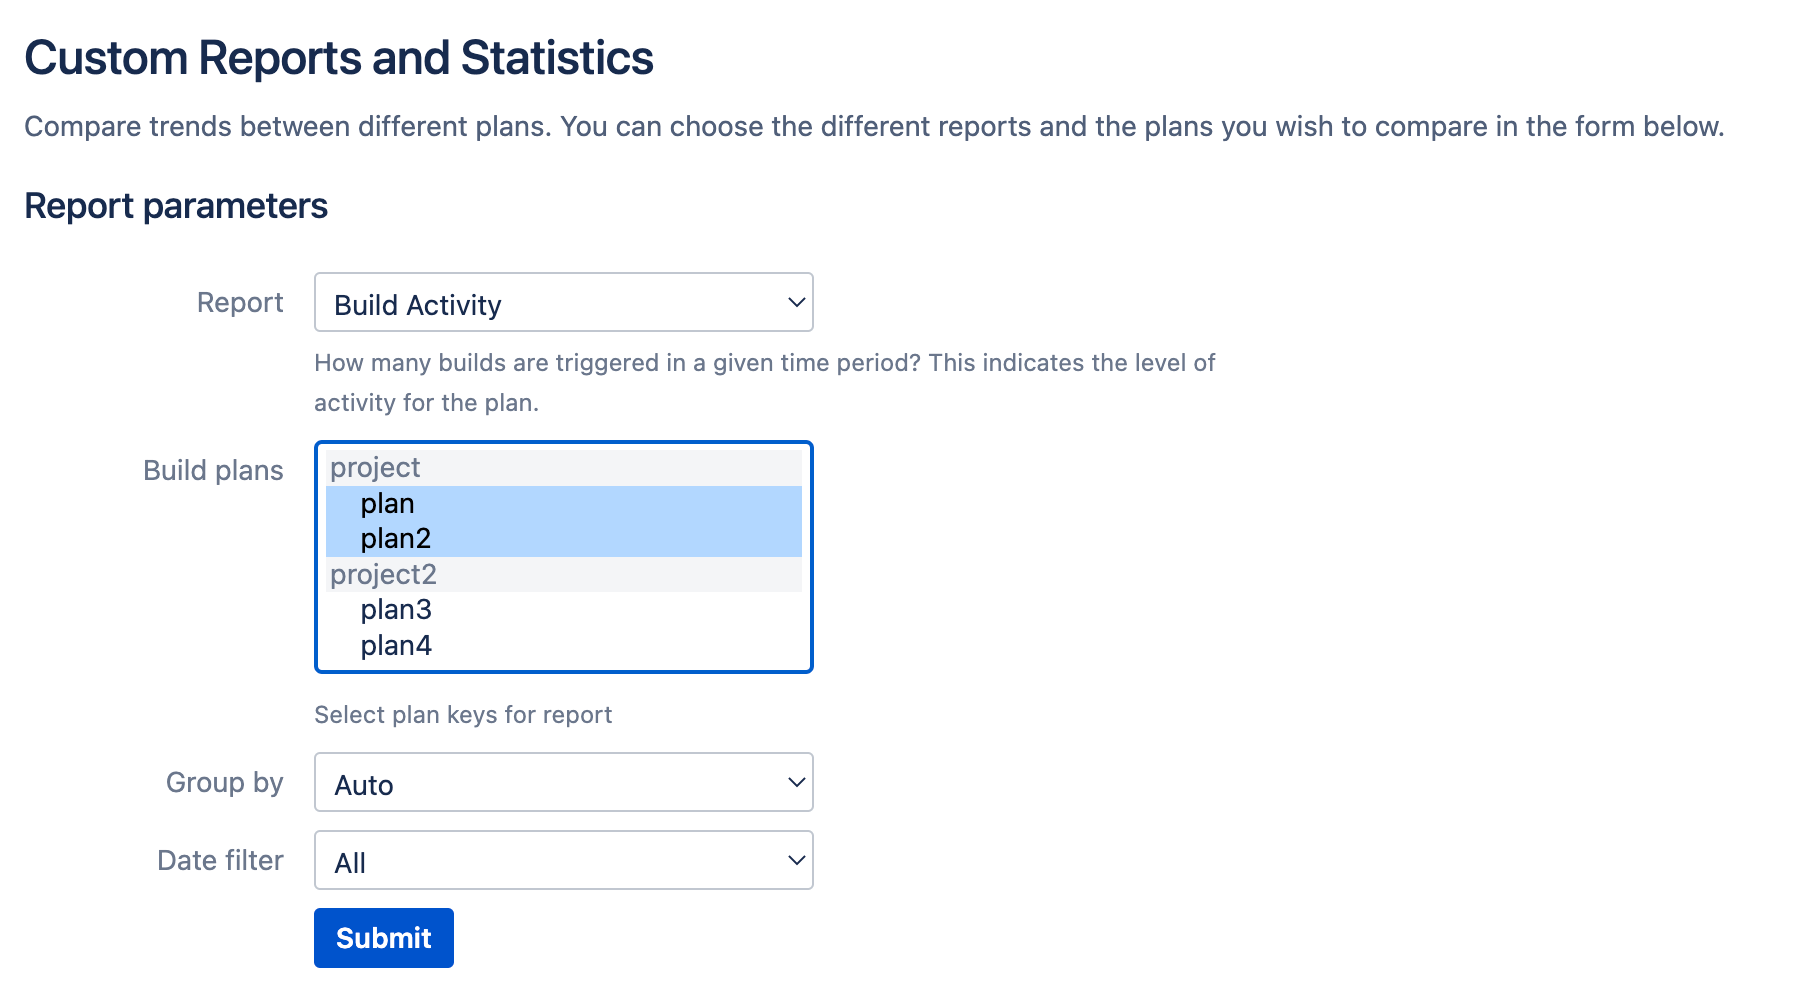Screen dimensions: 1798x1006
Task: Click the project2 group header in list
Action: (x=564, y=575)
